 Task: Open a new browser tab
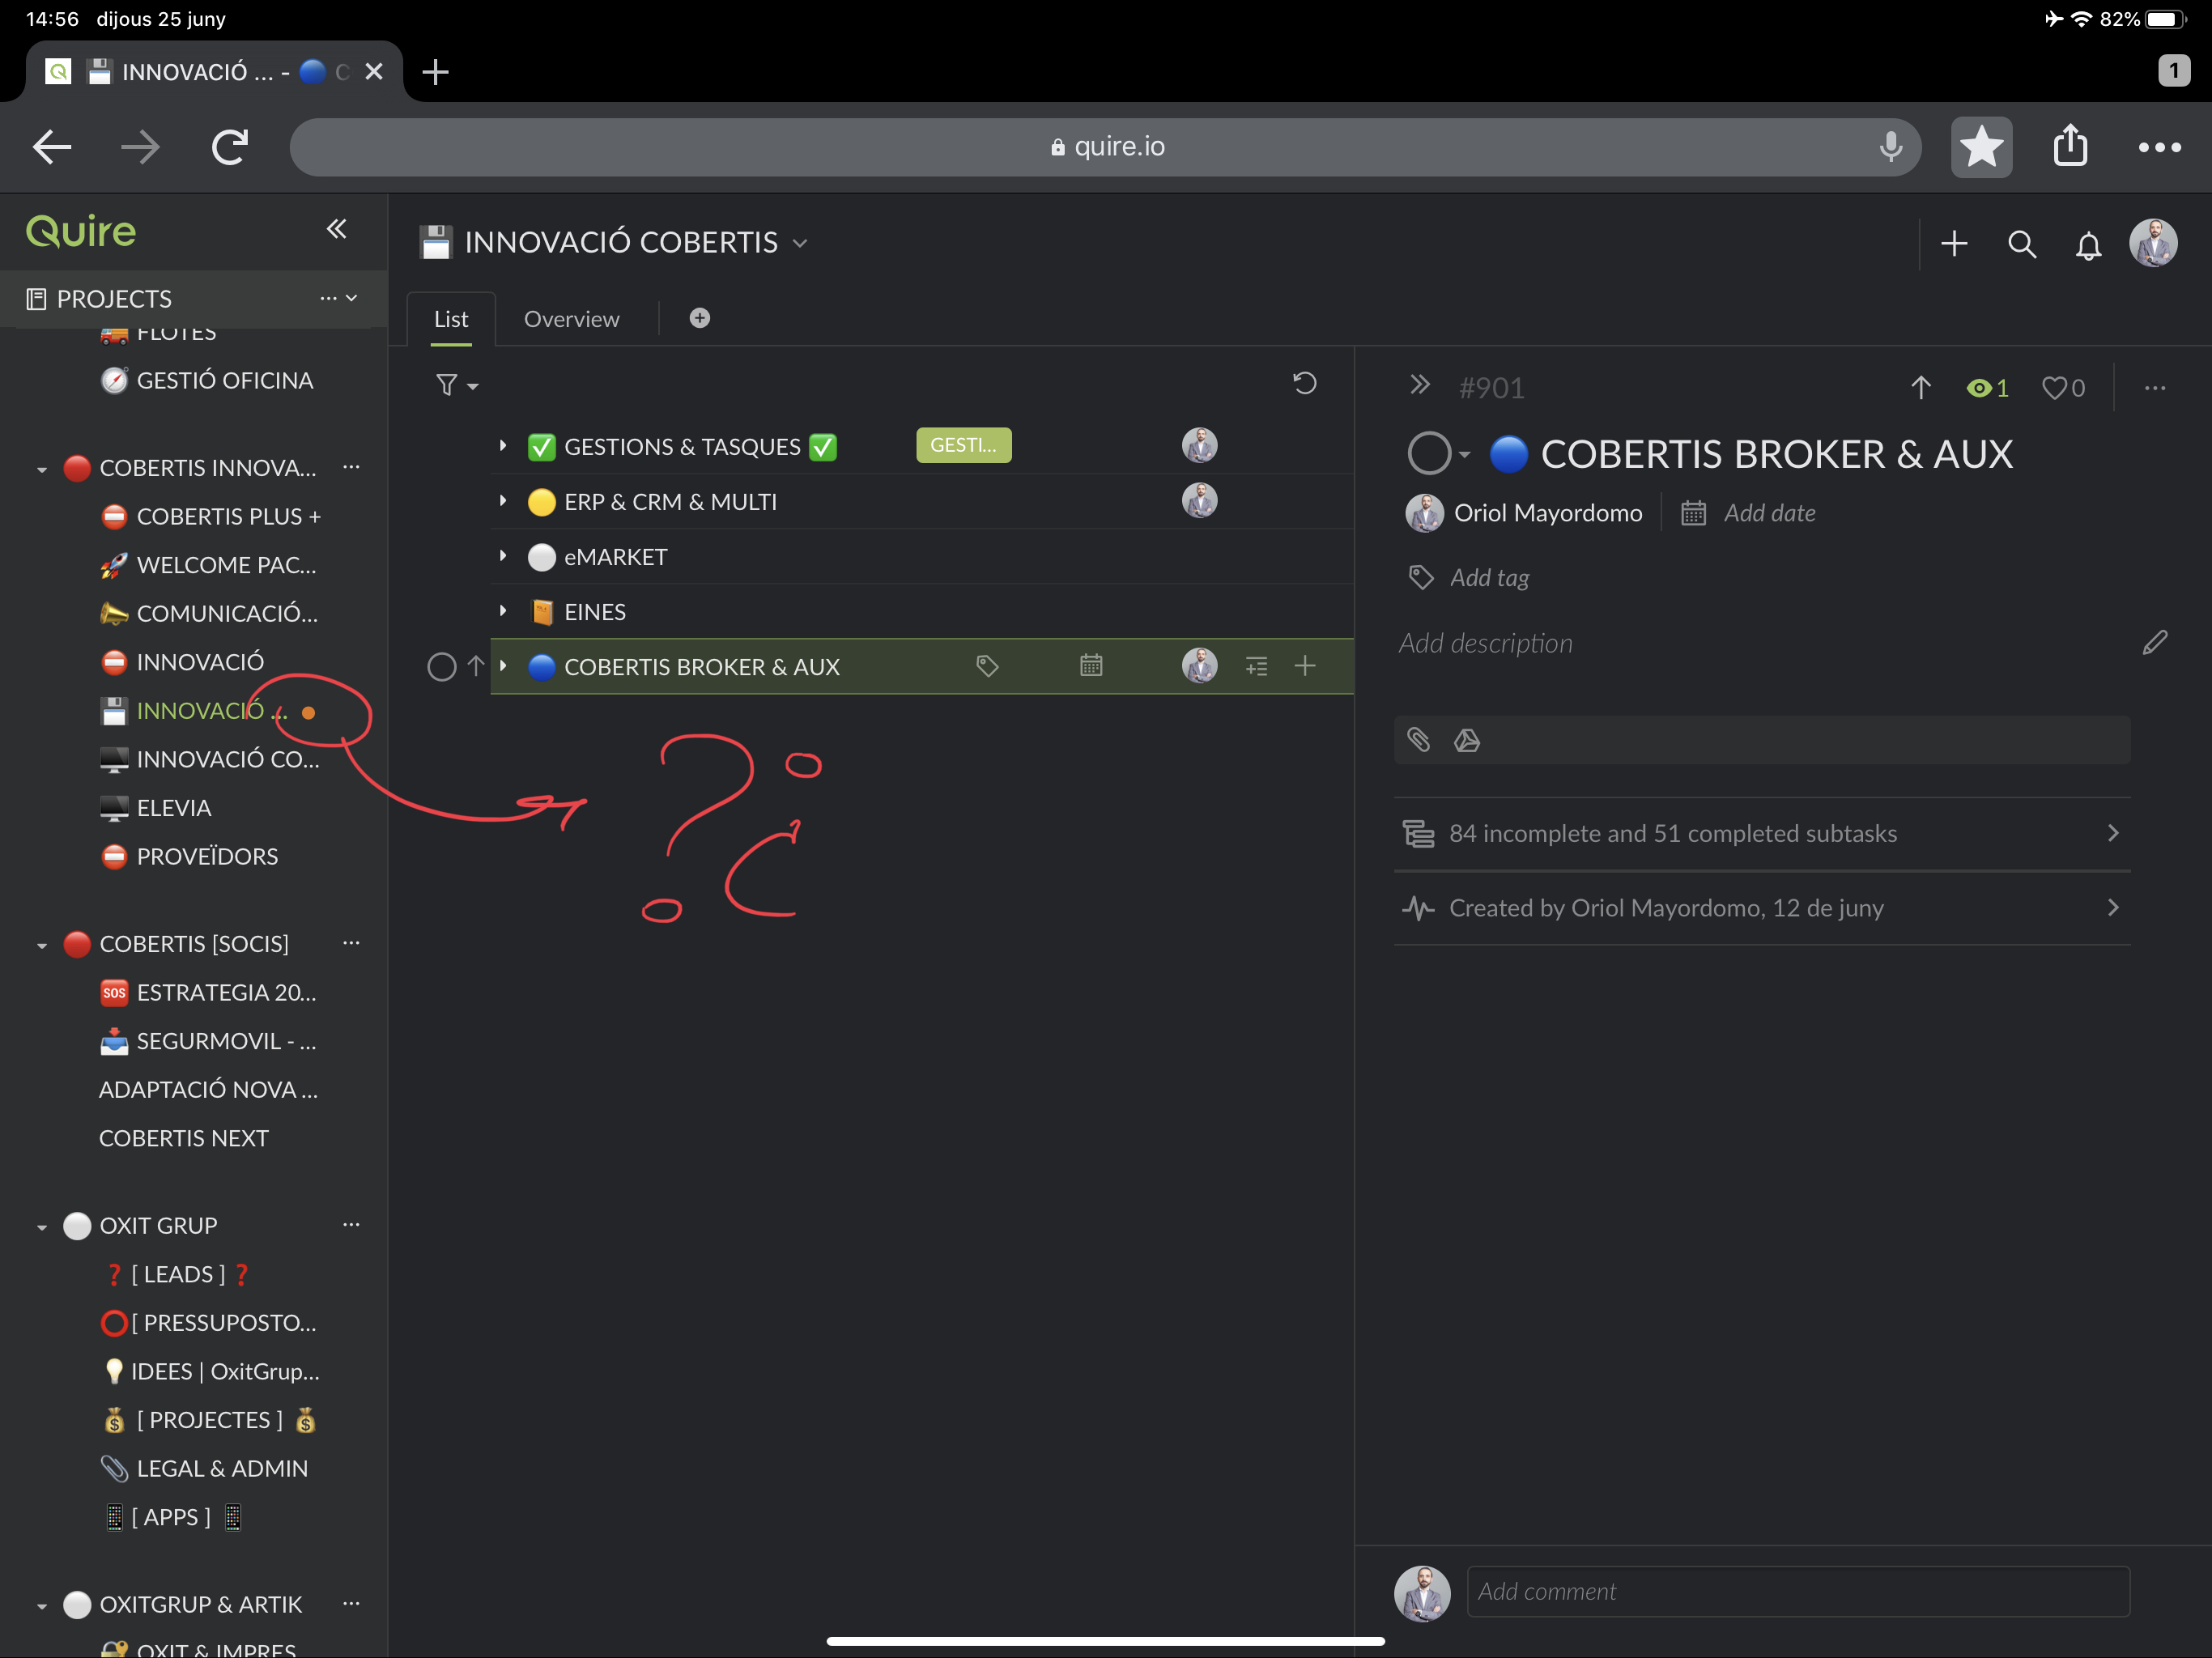pos(435,72)
